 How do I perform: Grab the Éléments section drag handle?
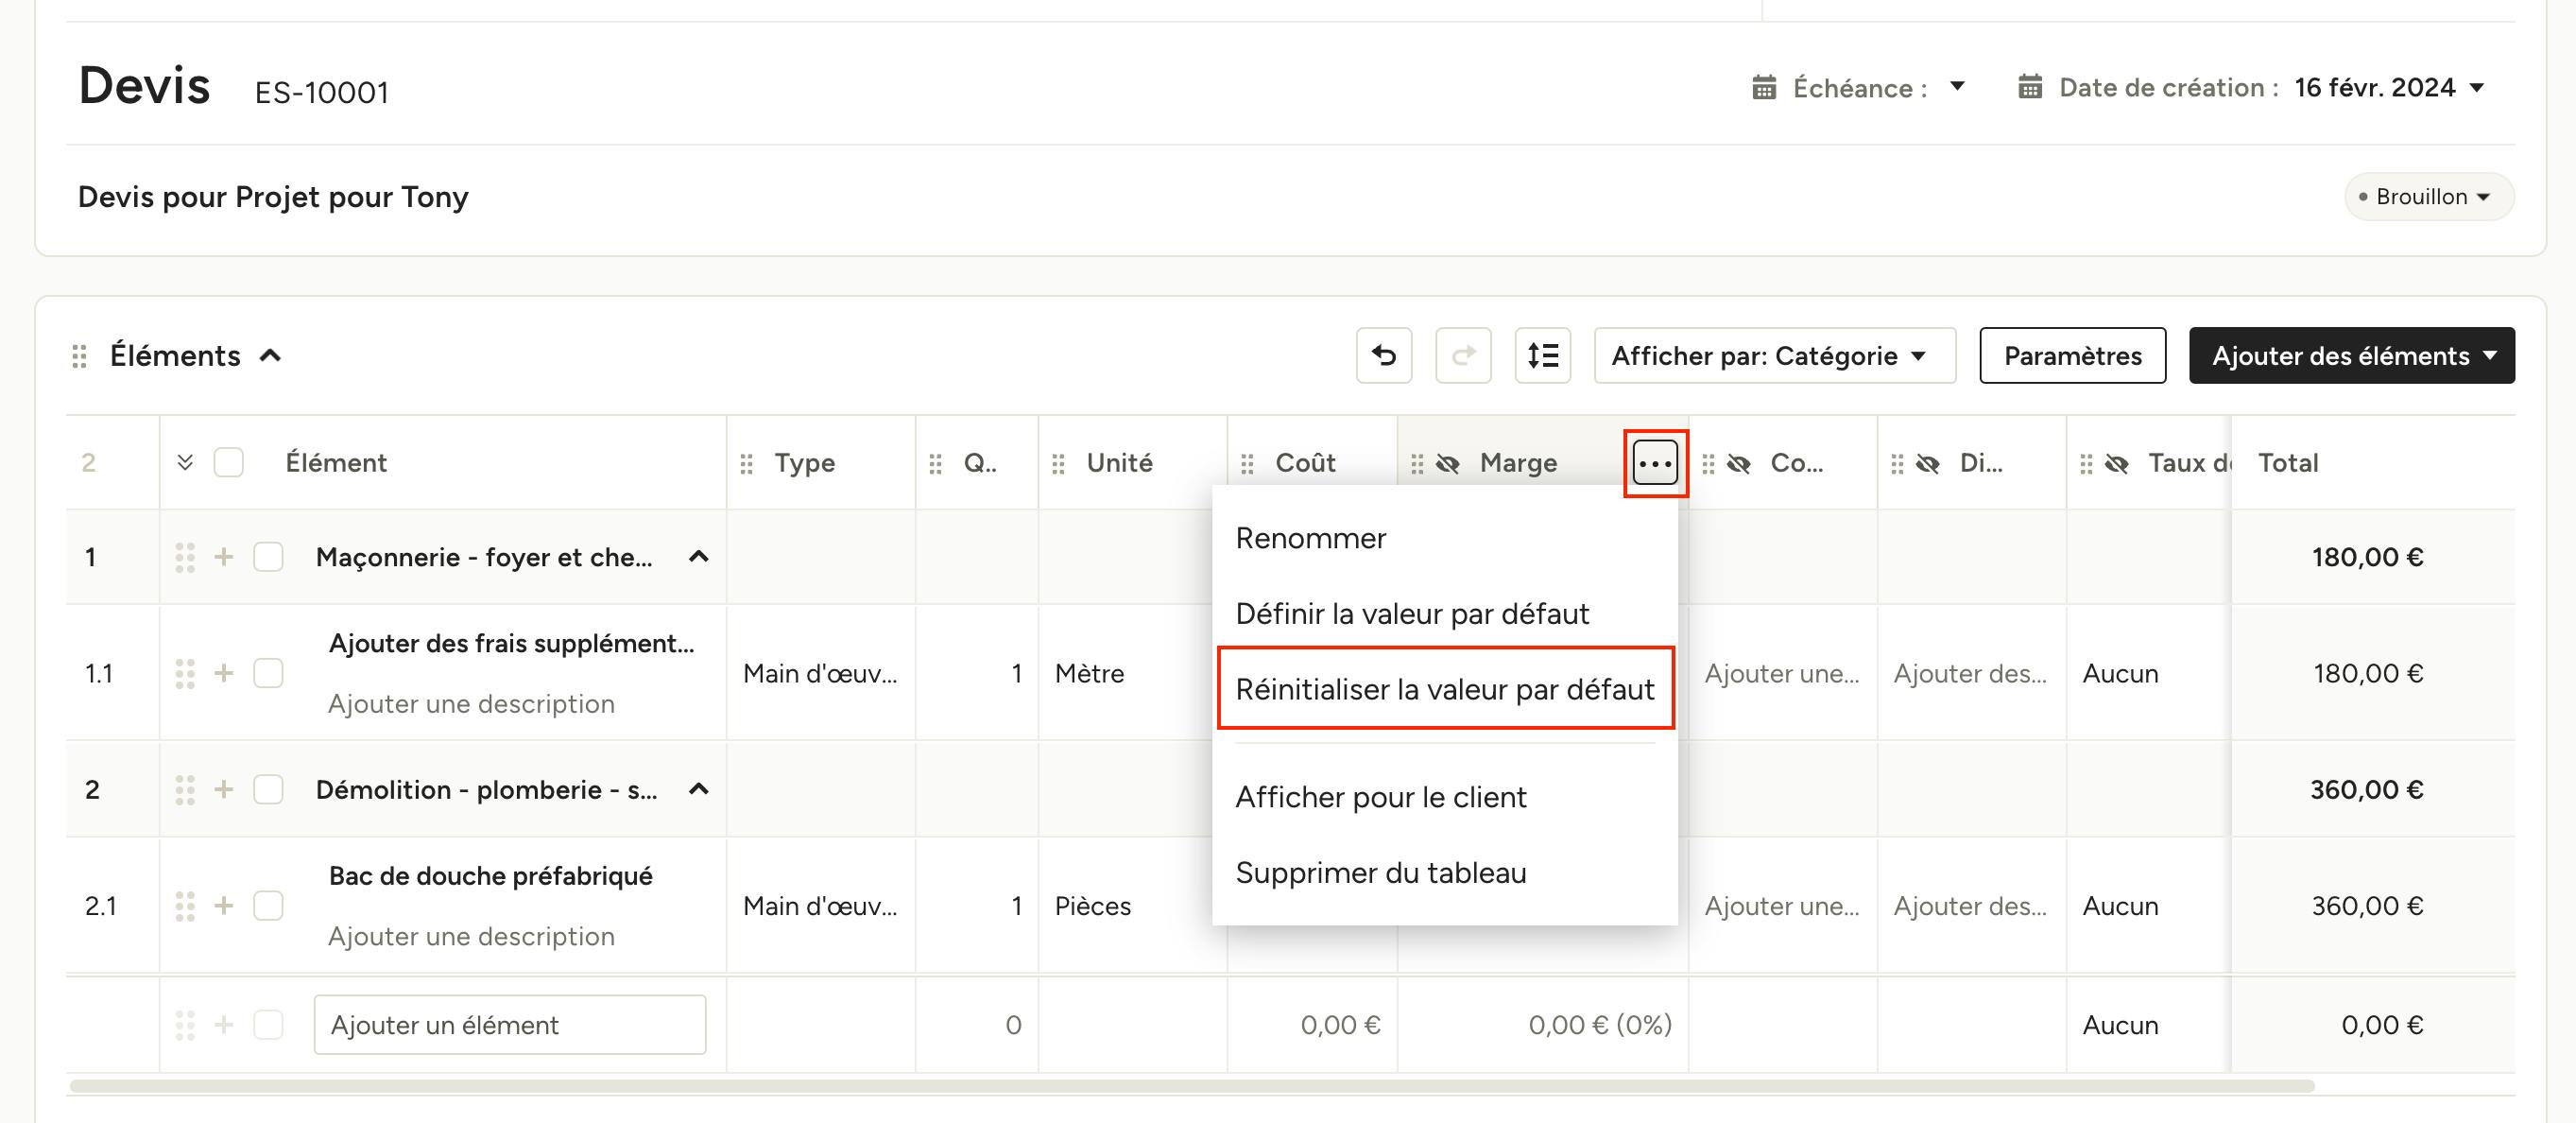79,356
